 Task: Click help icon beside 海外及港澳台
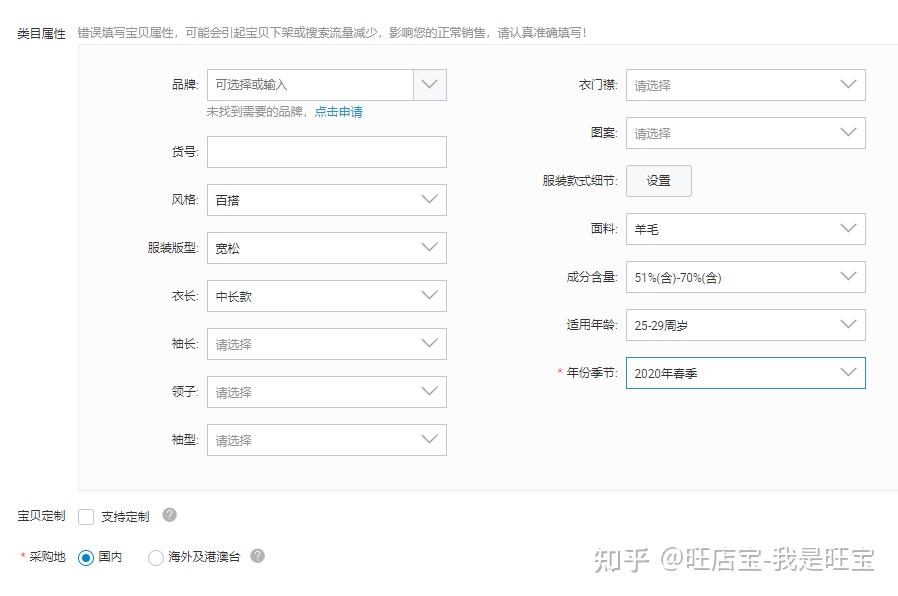258,555
